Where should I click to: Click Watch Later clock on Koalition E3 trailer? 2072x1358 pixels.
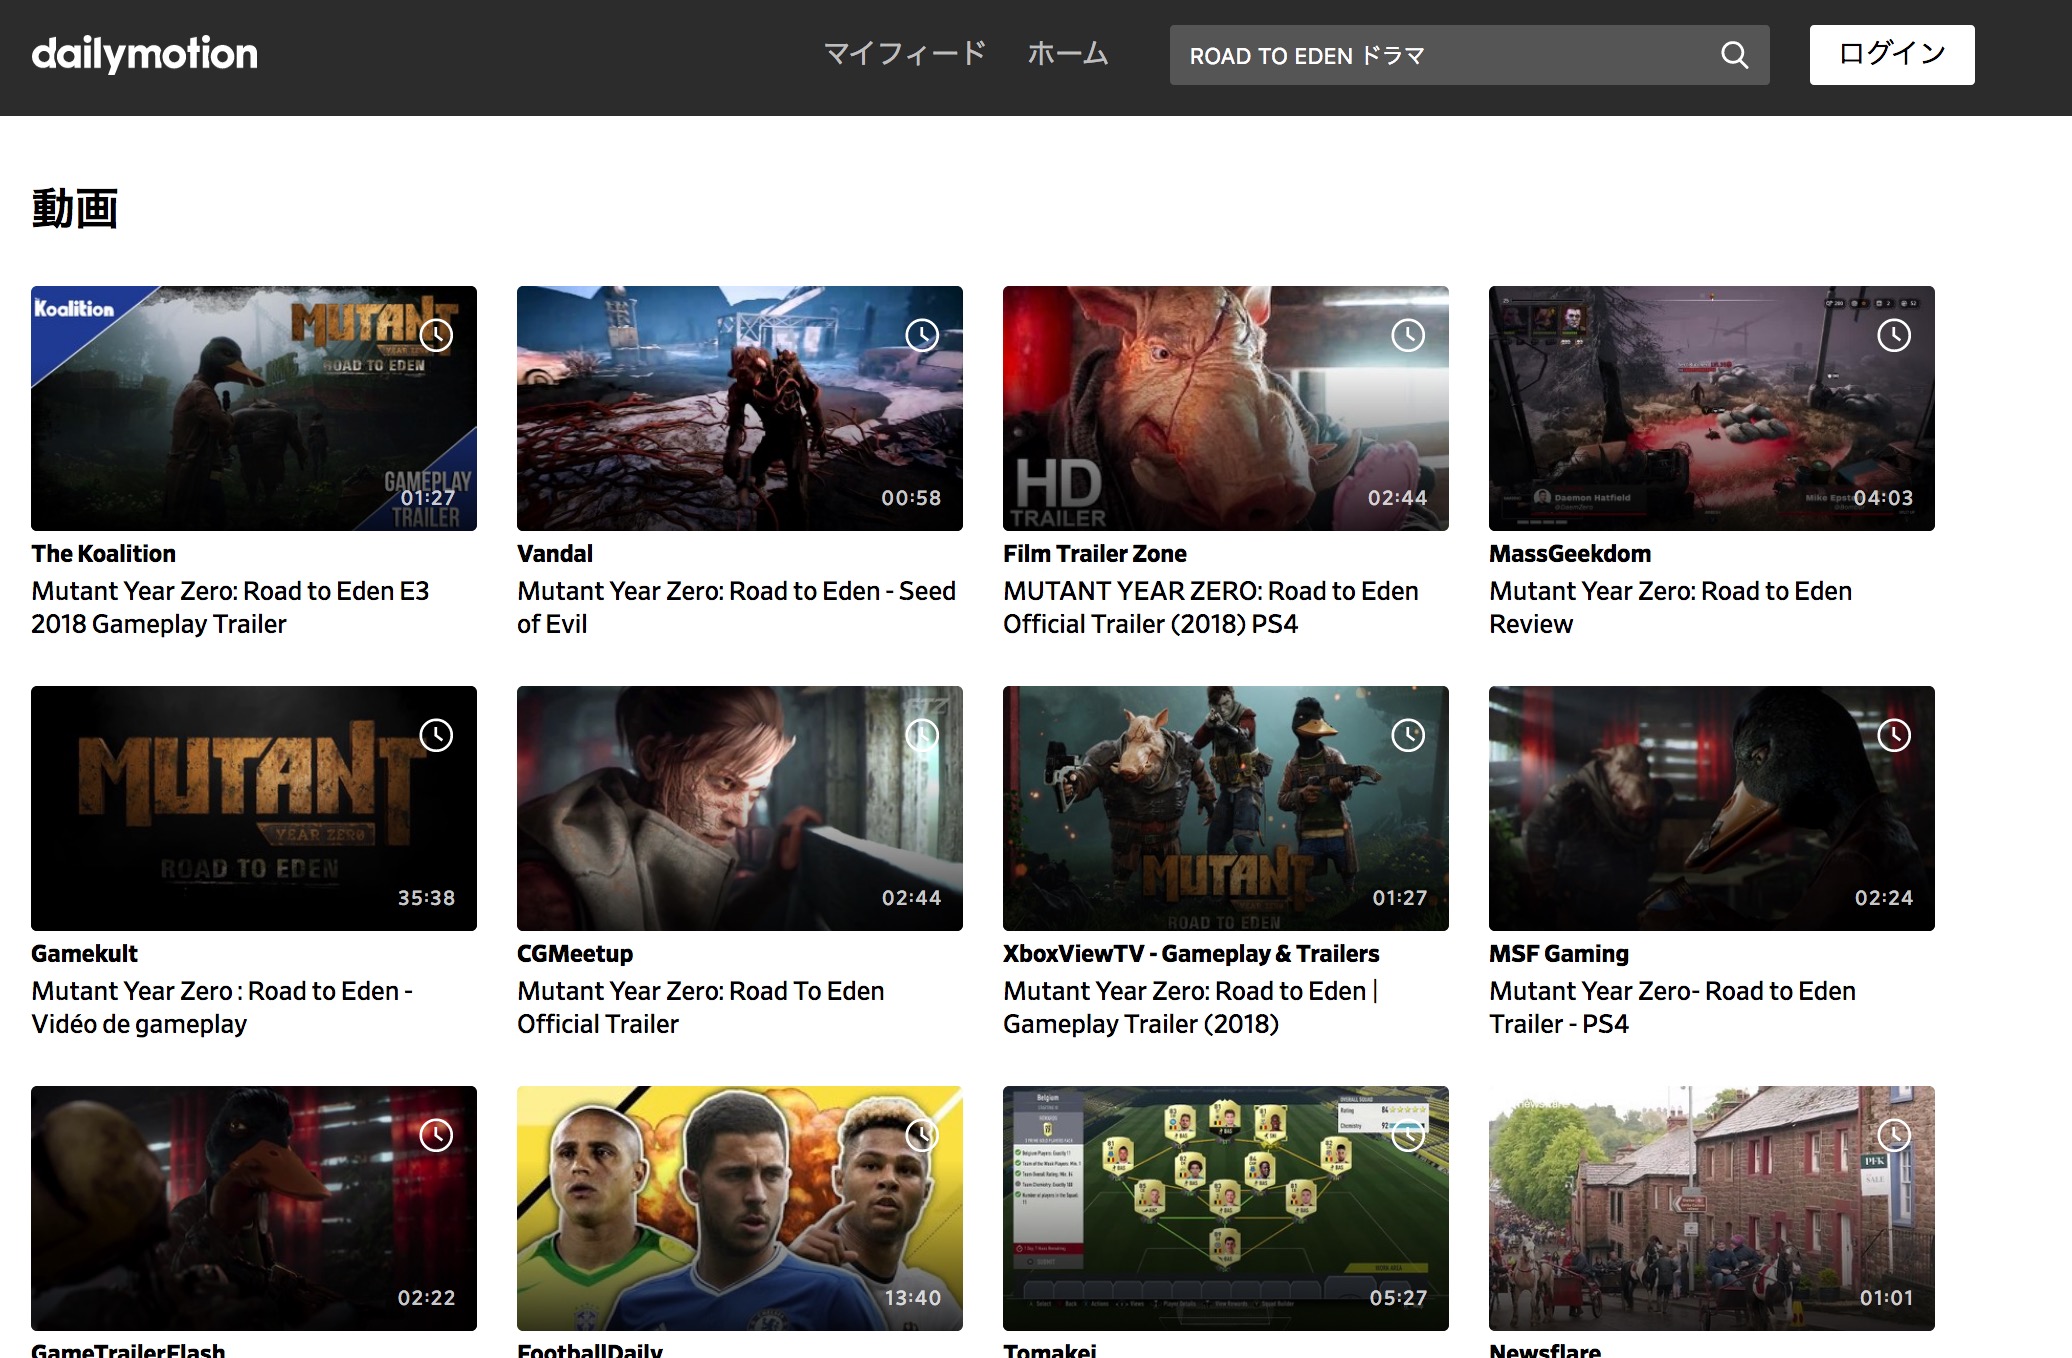[436, 335]
